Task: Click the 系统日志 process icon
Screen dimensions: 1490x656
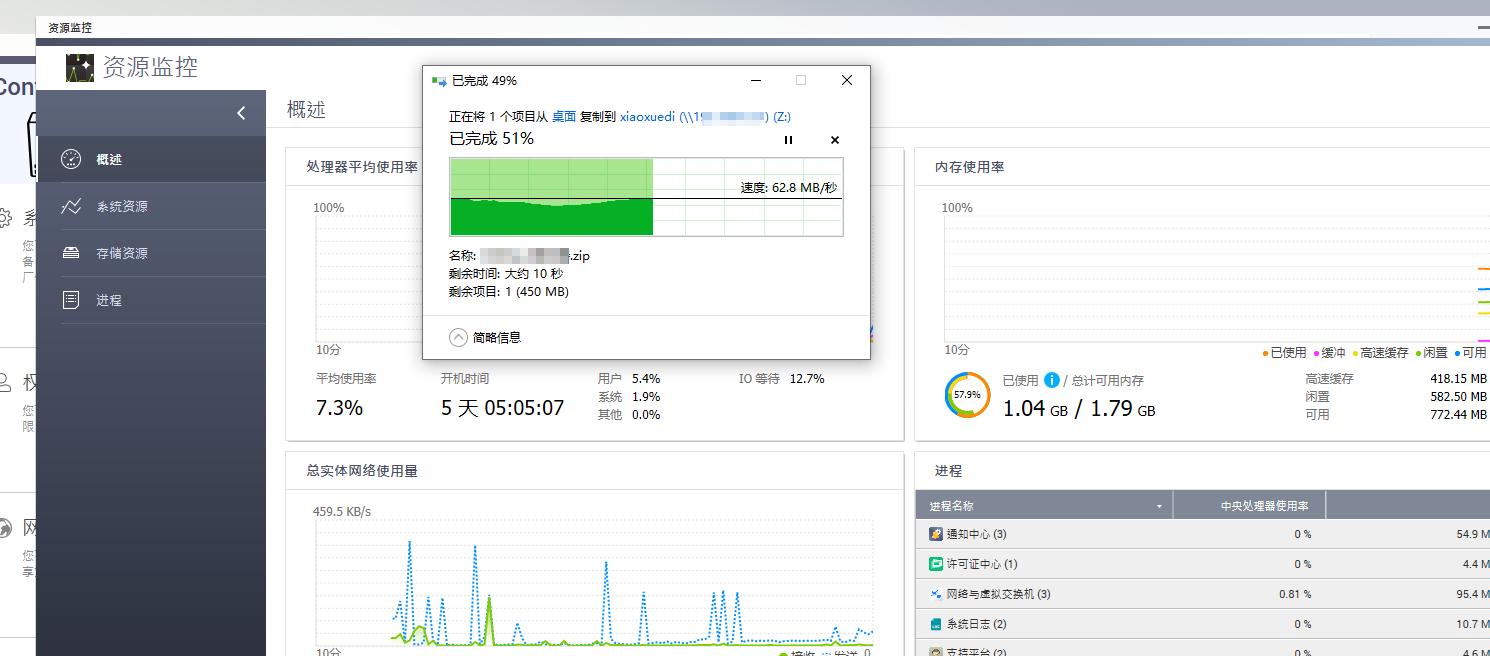Action: tap(932, 623)
